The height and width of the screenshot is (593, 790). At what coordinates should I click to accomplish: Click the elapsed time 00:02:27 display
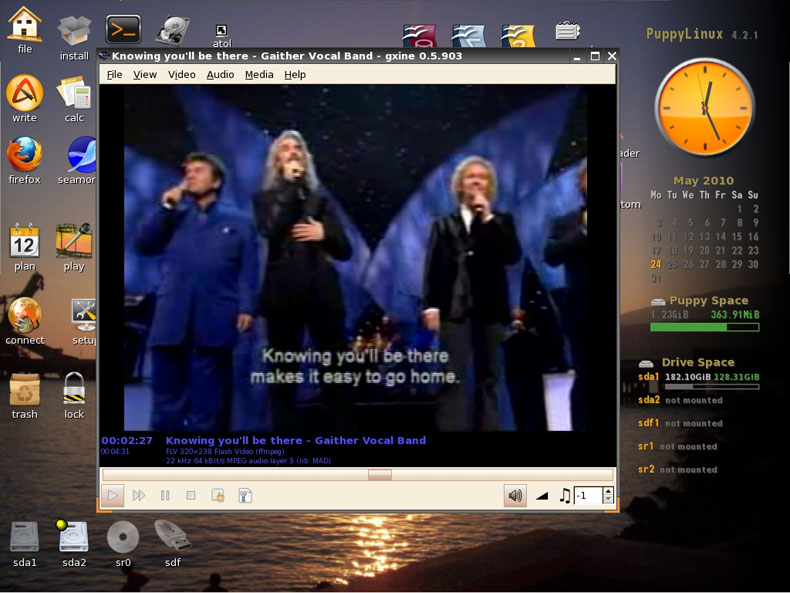(127, 440)
